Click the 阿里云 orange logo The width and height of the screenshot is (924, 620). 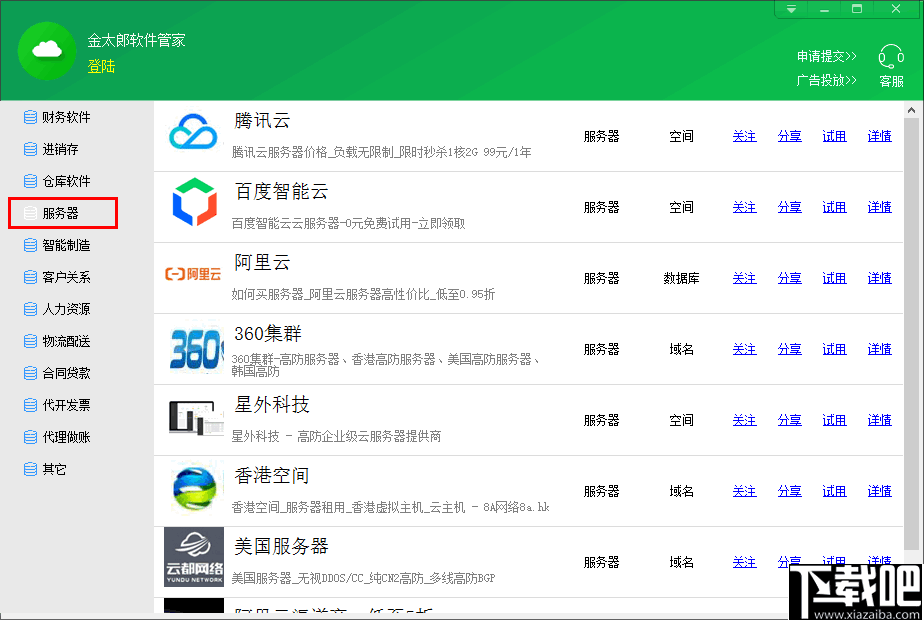pos(193,274)
